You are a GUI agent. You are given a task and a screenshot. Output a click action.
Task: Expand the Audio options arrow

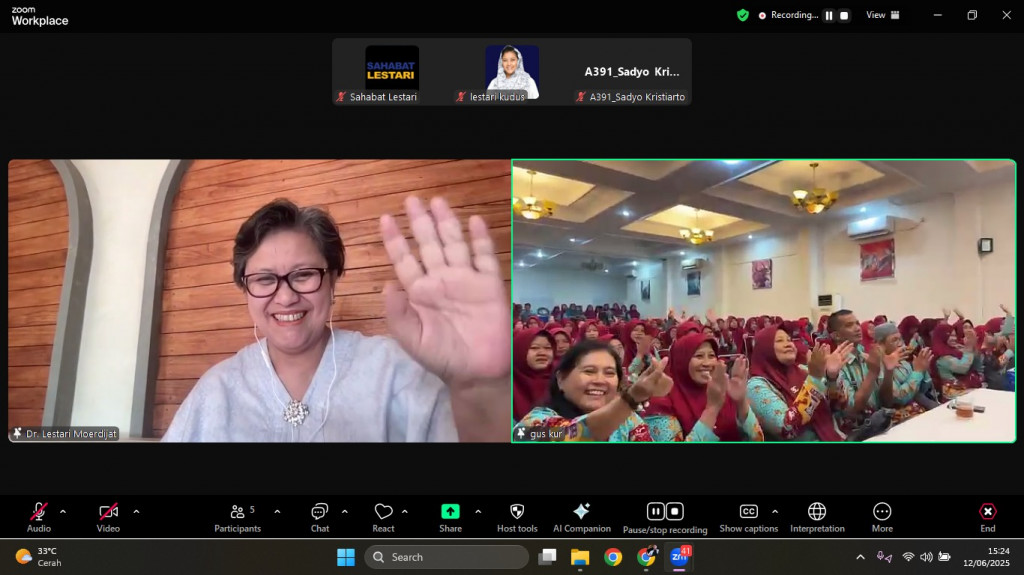click(x=63, y=512)
